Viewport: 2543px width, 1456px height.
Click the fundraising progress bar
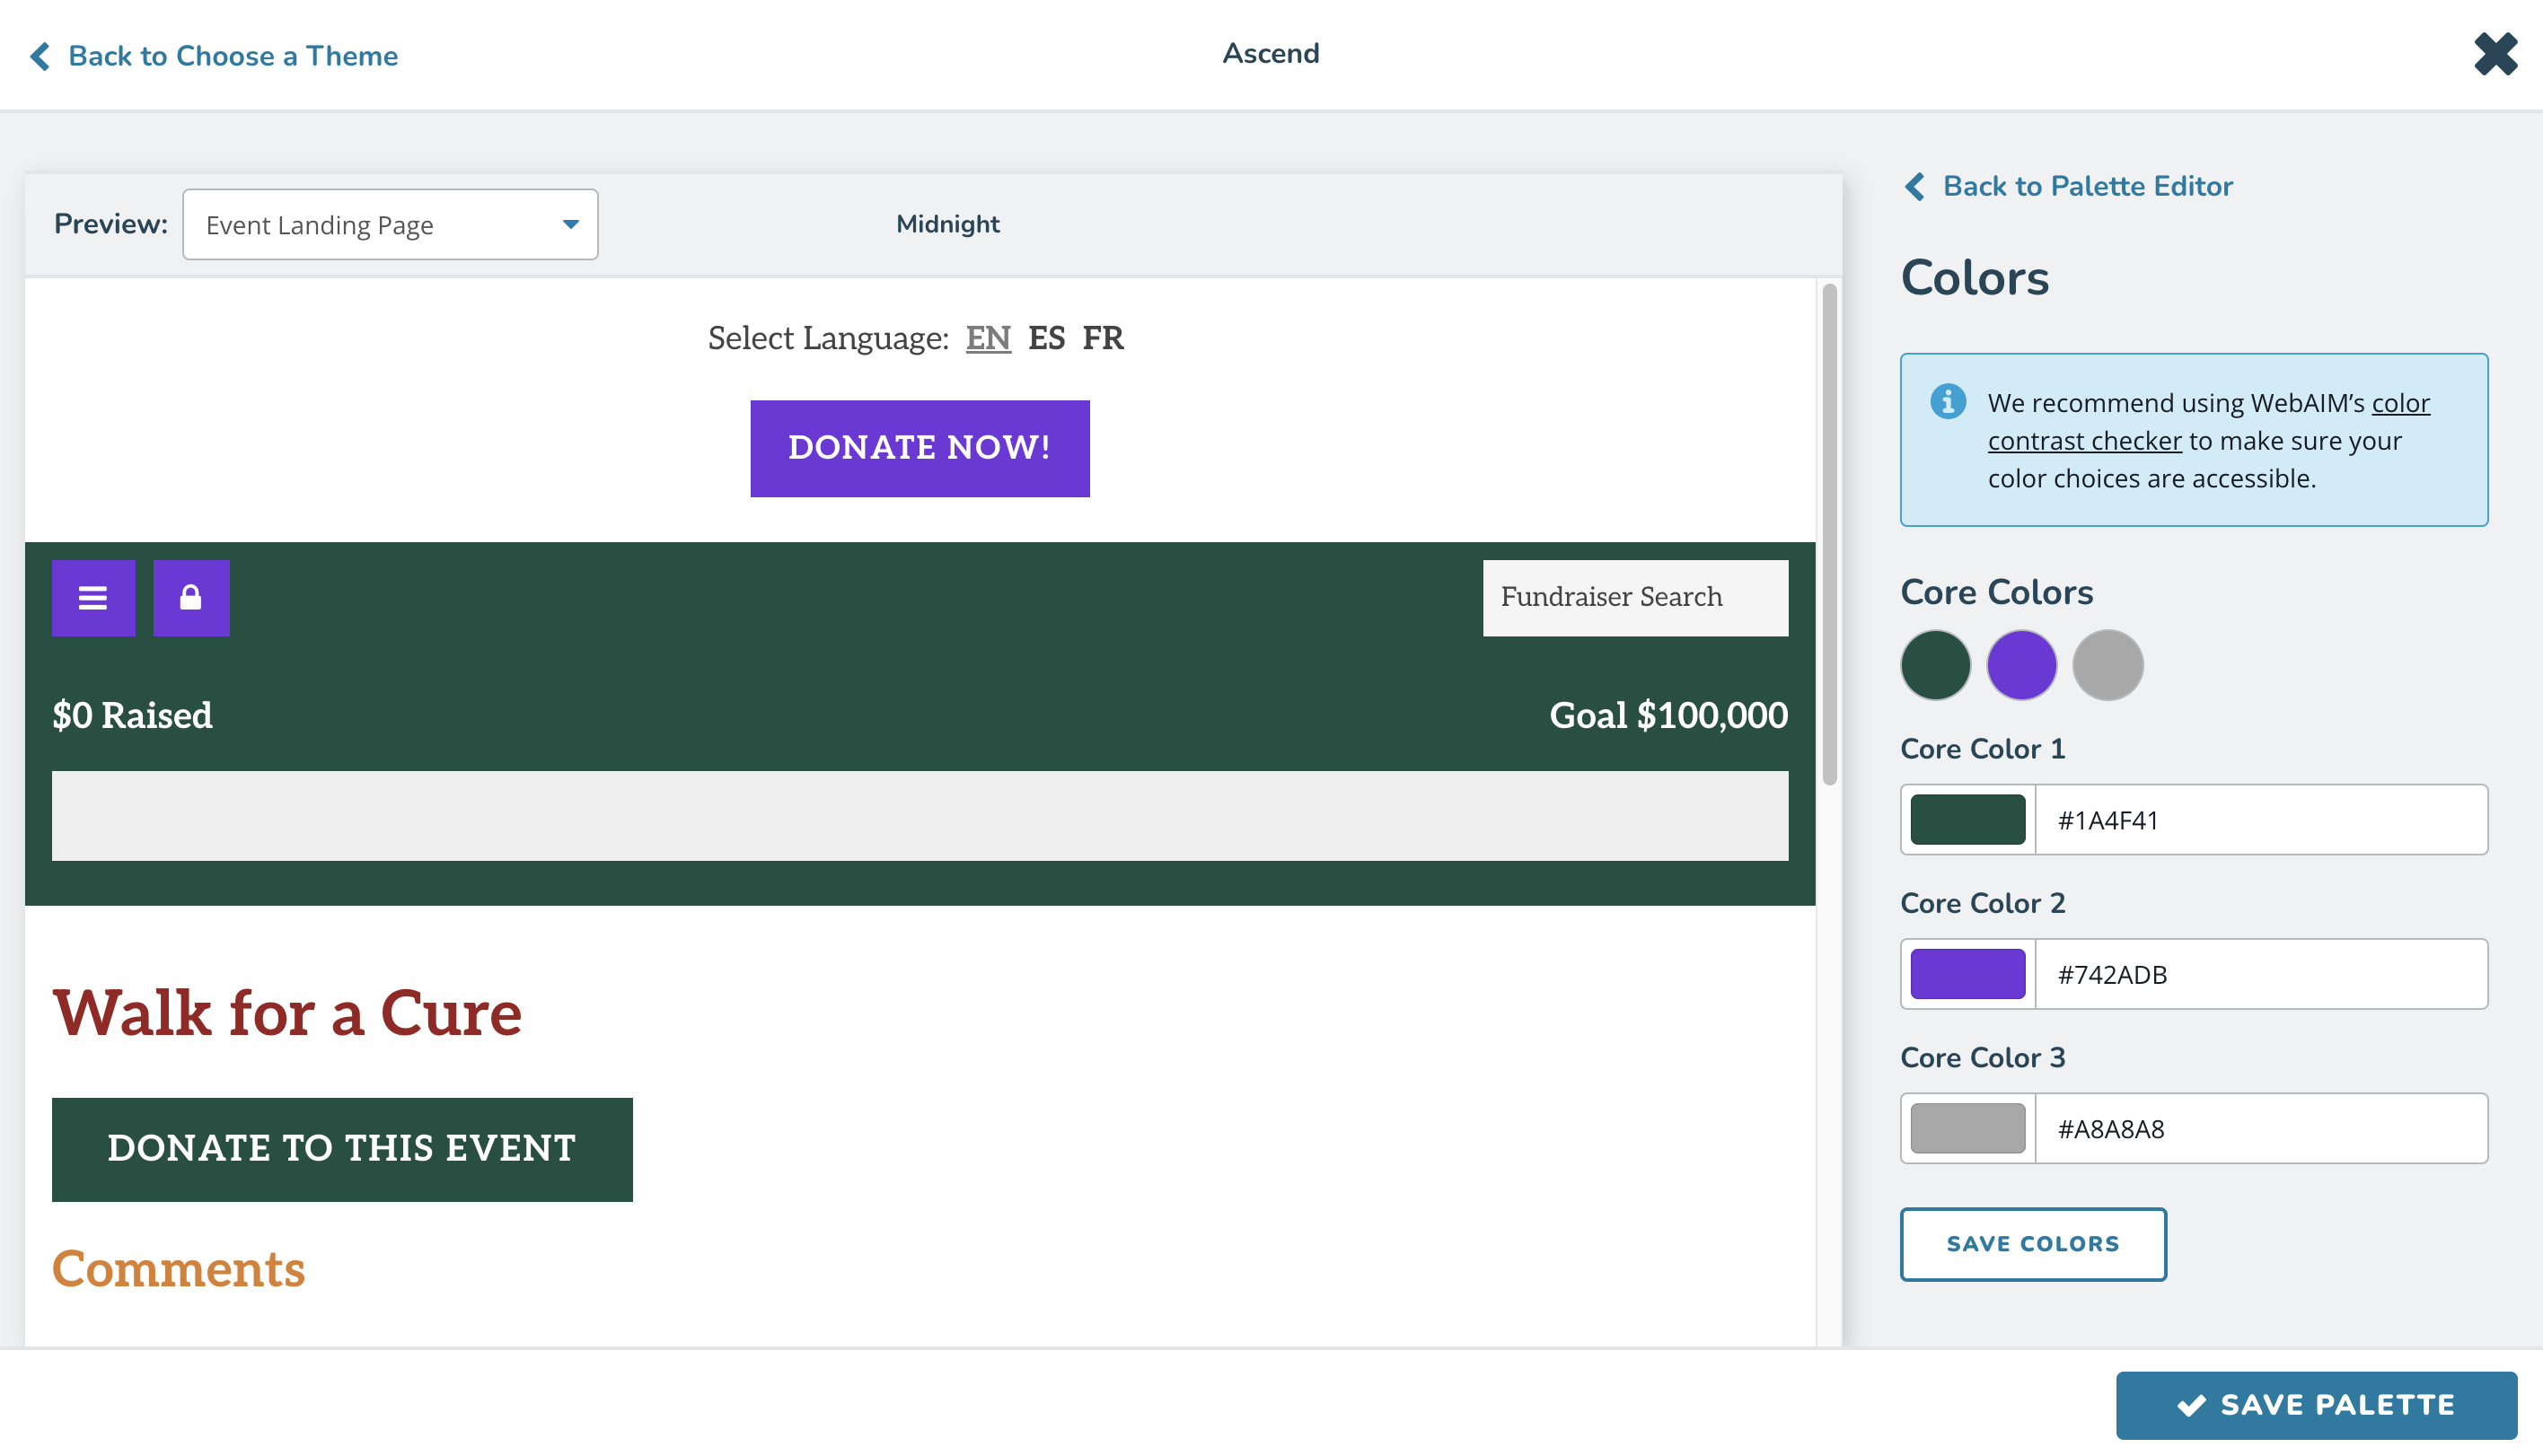pyautogui.click(x=920, y=816)
